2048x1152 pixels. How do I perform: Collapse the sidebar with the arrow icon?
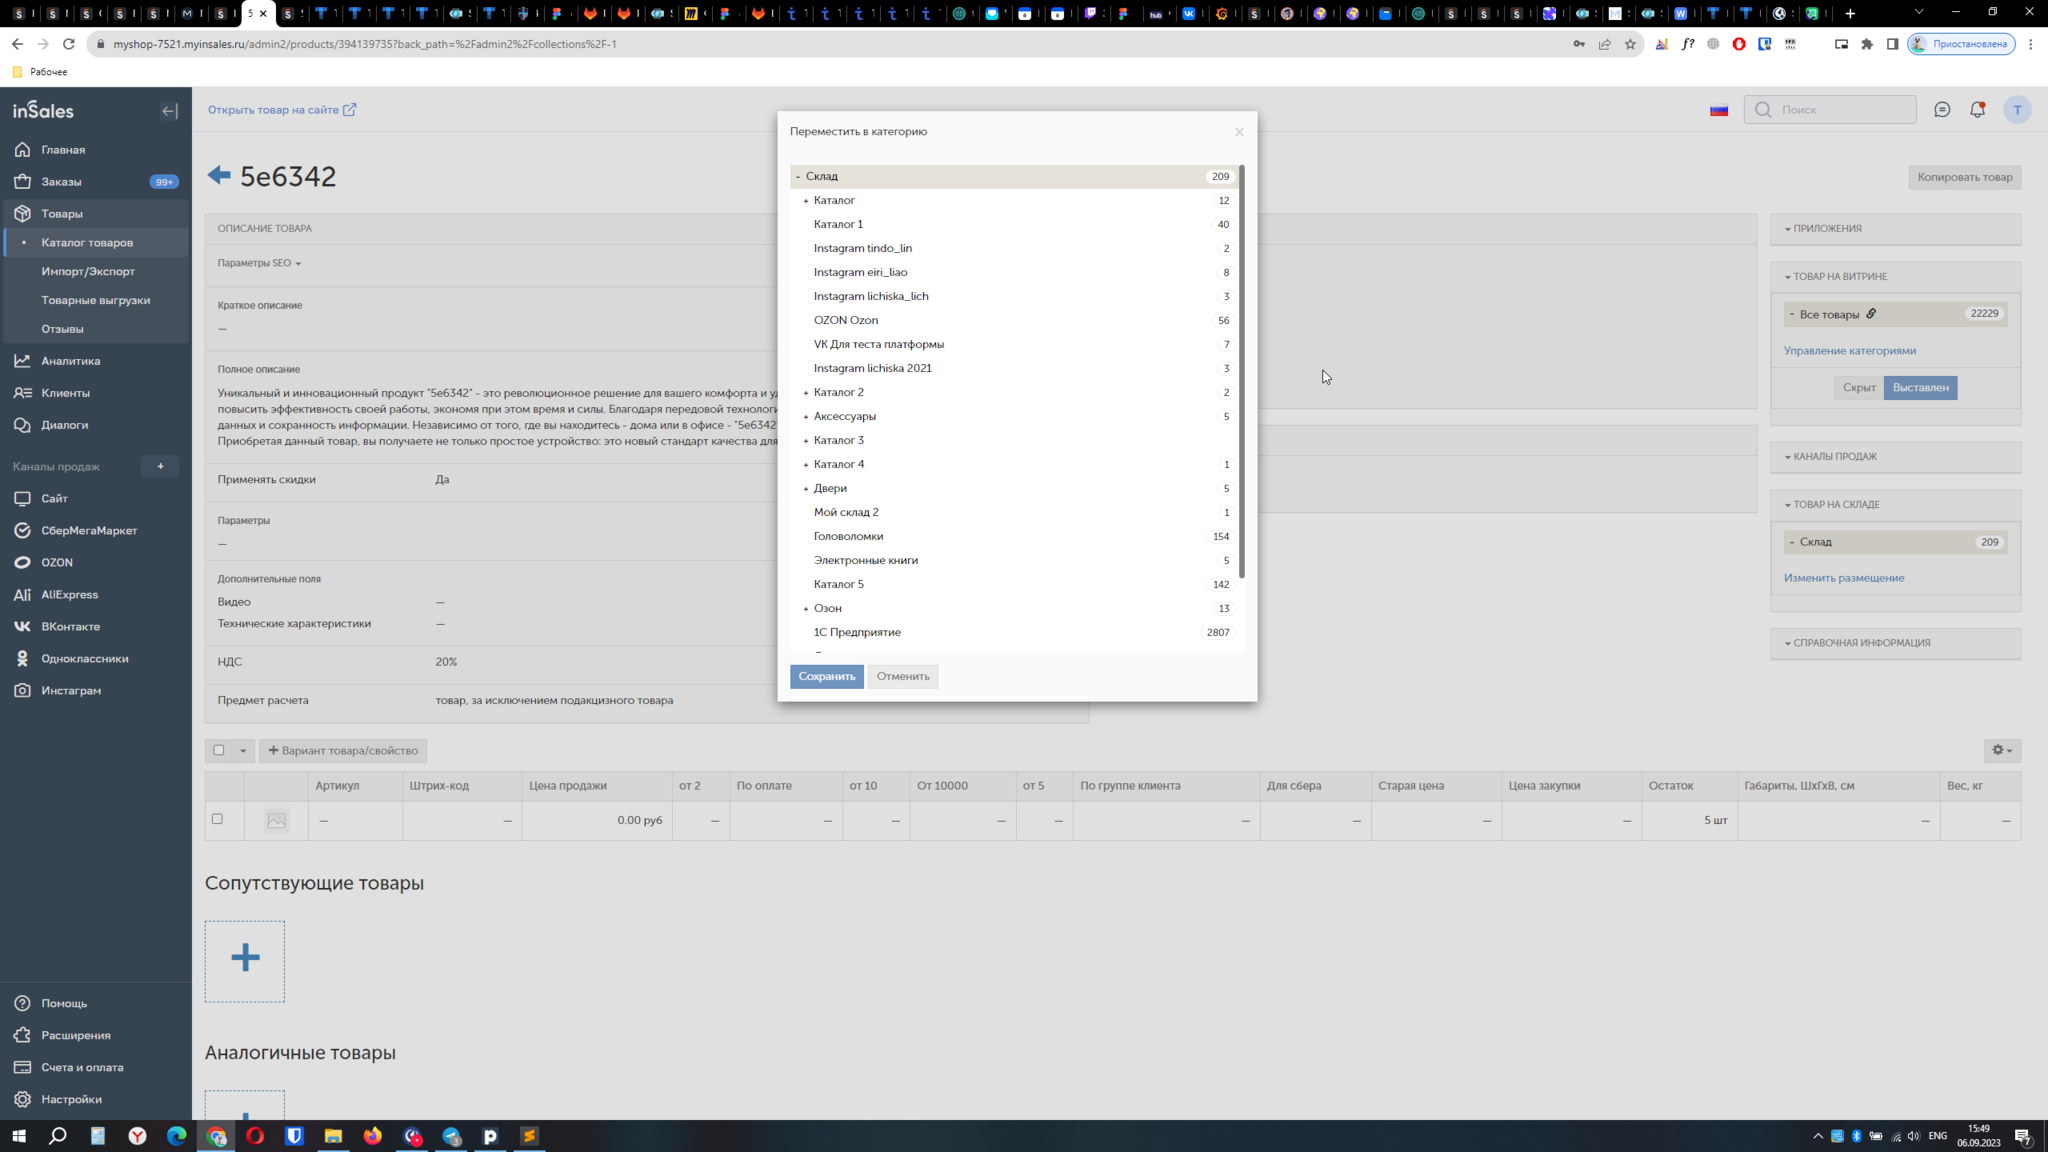[169, 111]
